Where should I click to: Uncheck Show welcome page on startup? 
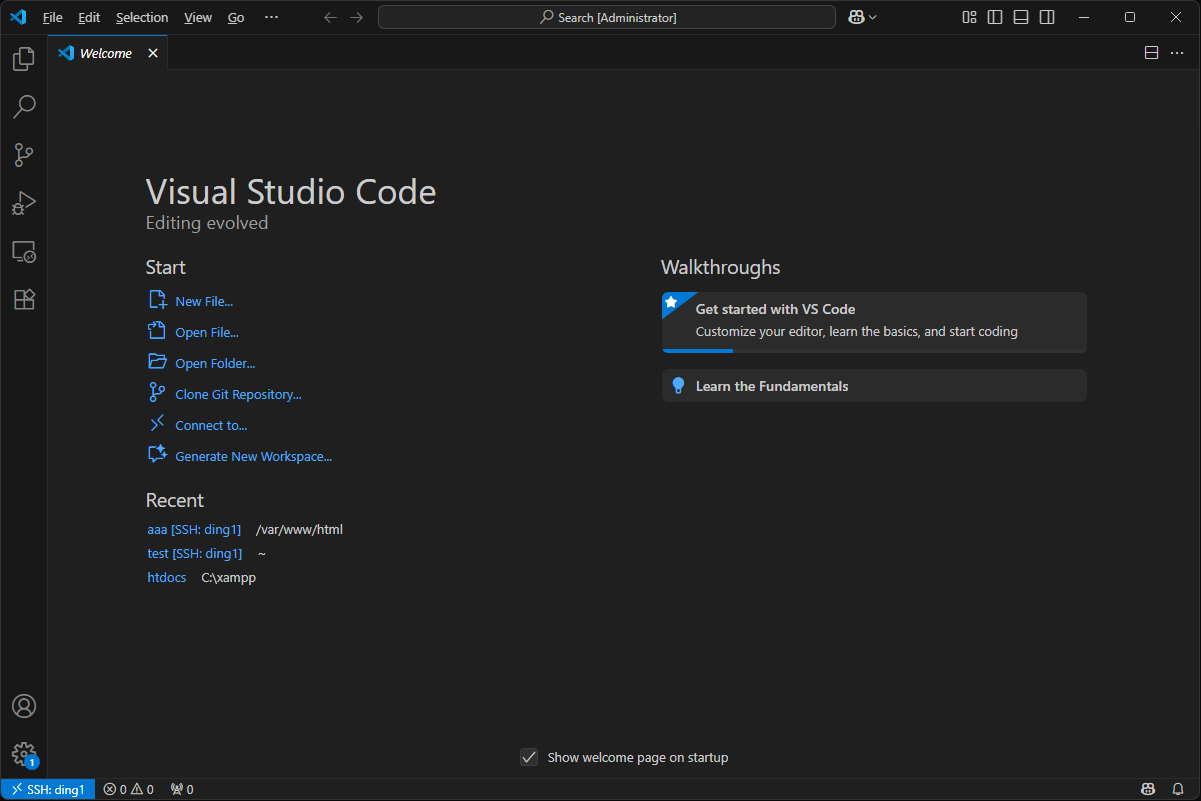530,757
